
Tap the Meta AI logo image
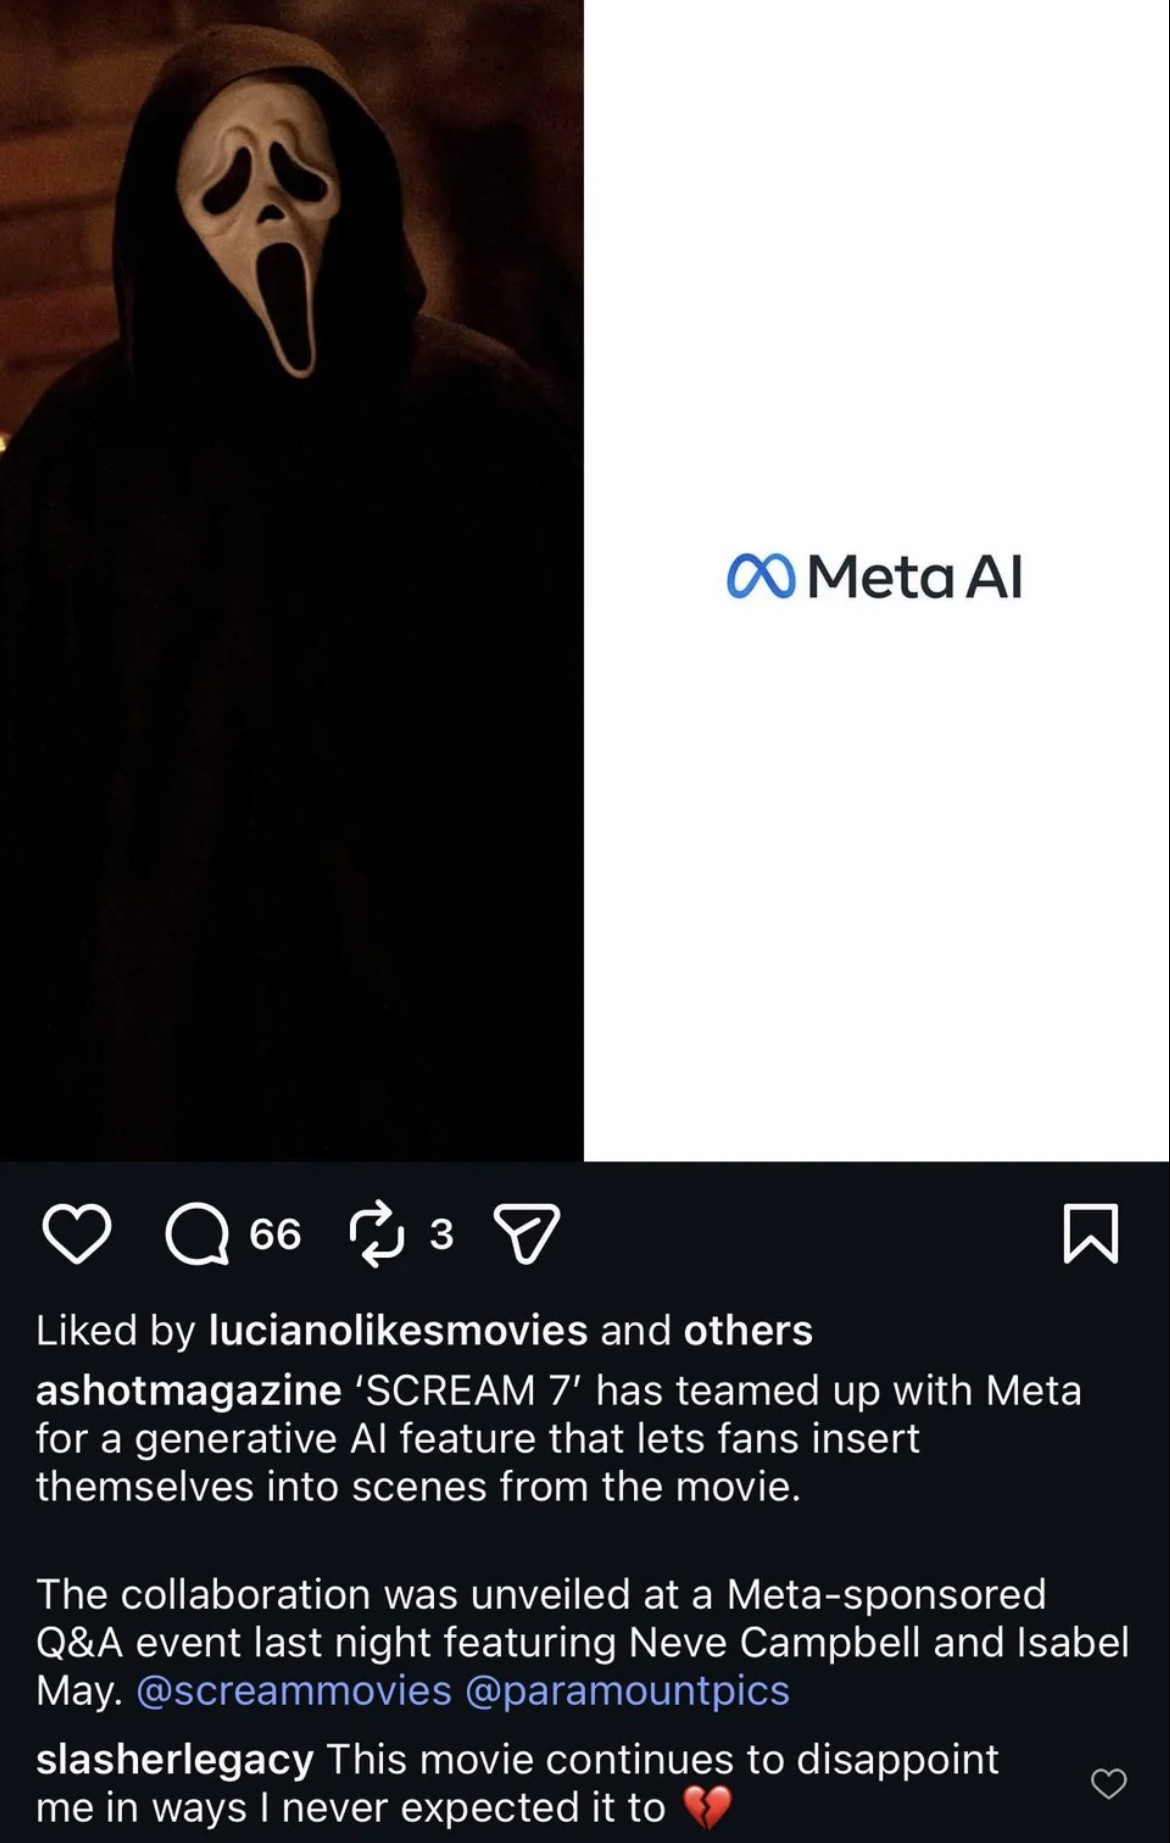877,580
